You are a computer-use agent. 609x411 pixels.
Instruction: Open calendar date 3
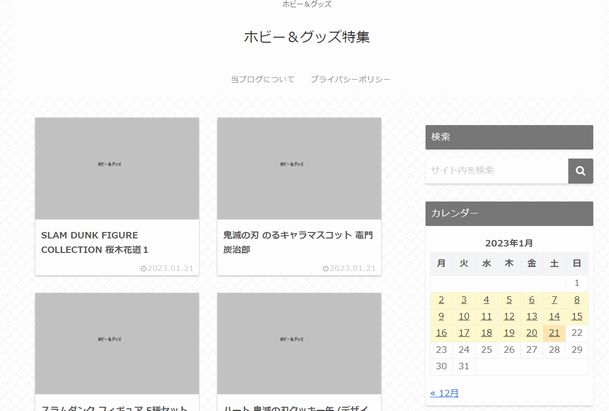[464, 300]
